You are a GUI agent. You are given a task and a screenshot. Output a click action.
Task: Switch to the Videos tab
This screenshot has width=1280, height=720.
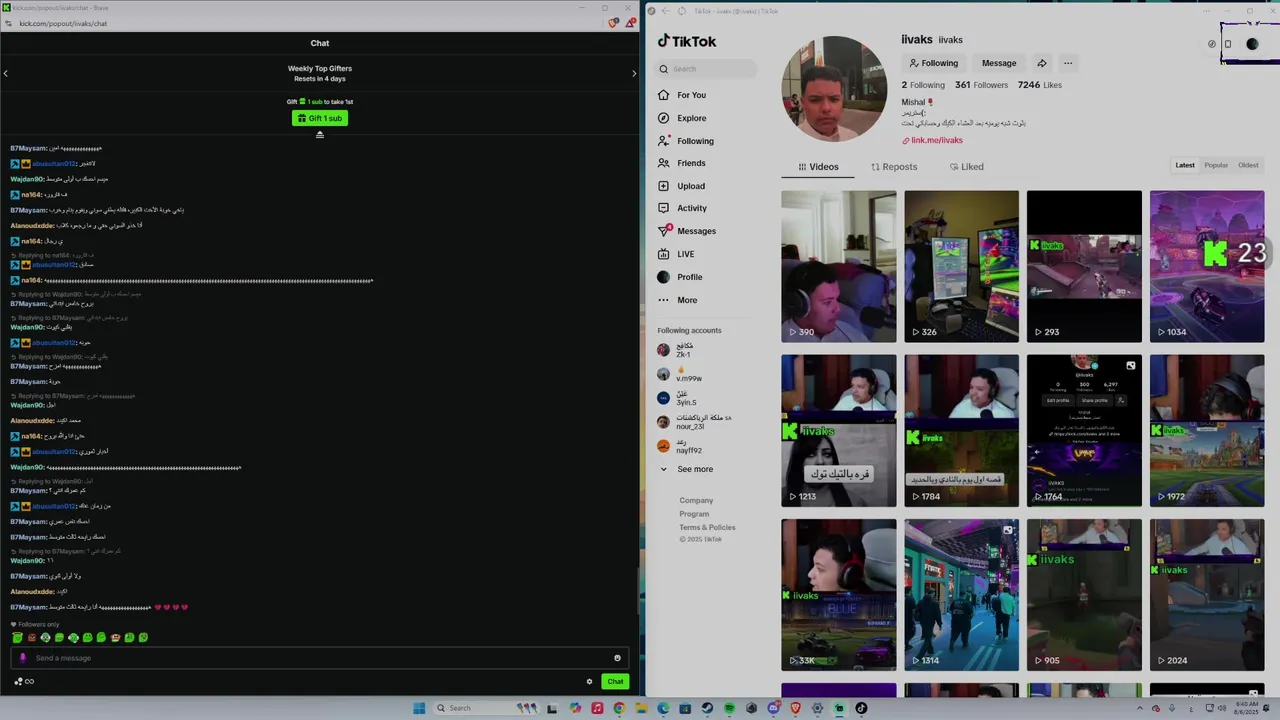818,167
